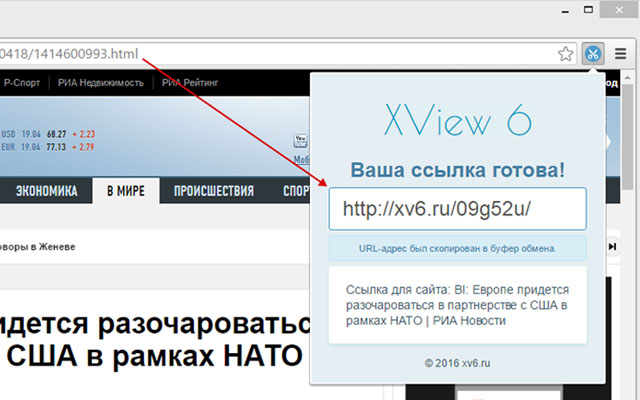Minimize the browser window

(x=565, y=11)
